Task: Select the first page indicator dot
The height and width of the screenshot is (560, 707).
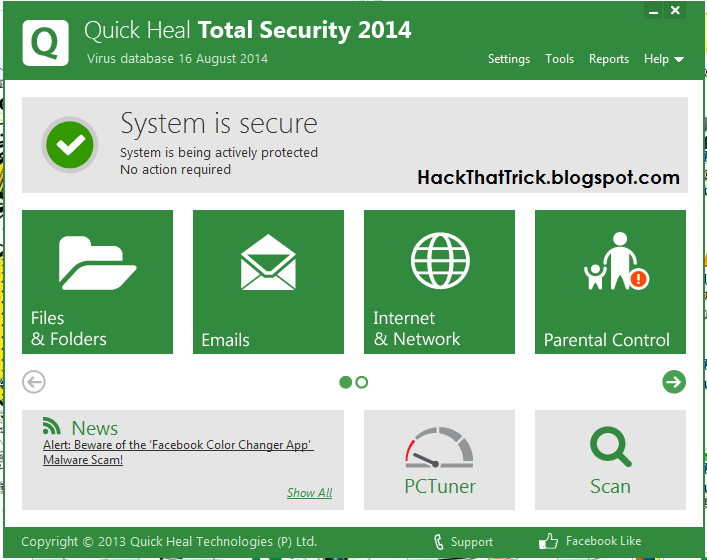Action: 345,382
